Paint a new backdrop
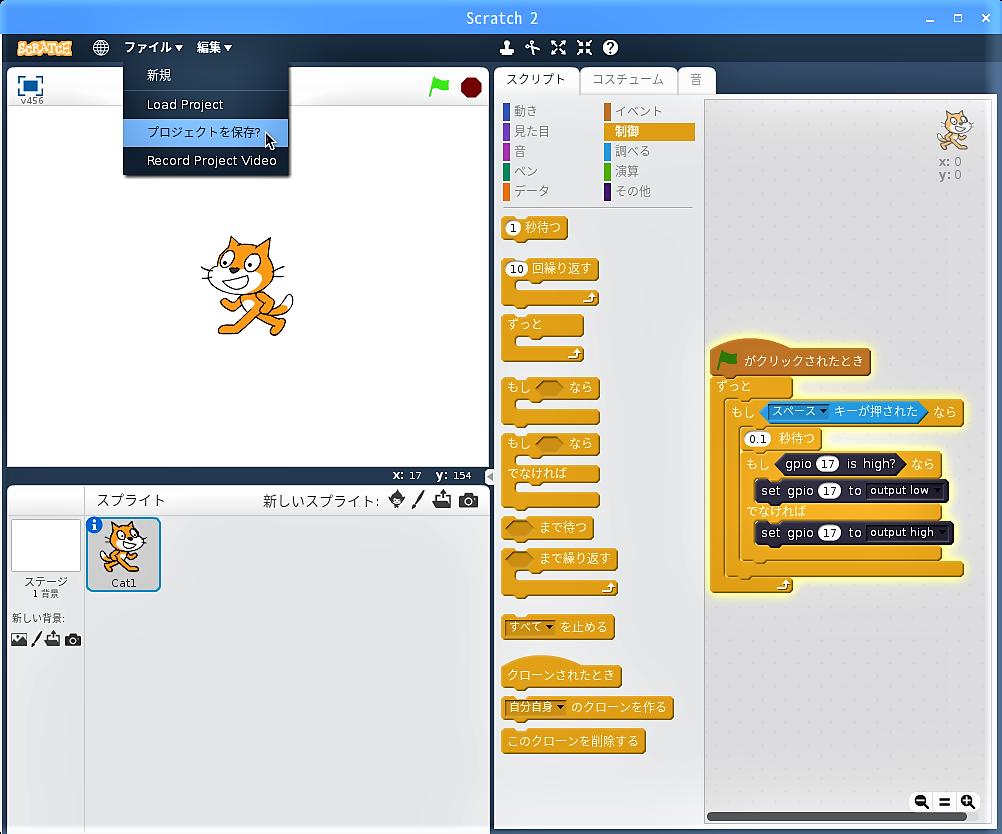Image resolution: width=1002 pixels, height=834 pixels. pos(36,638)
